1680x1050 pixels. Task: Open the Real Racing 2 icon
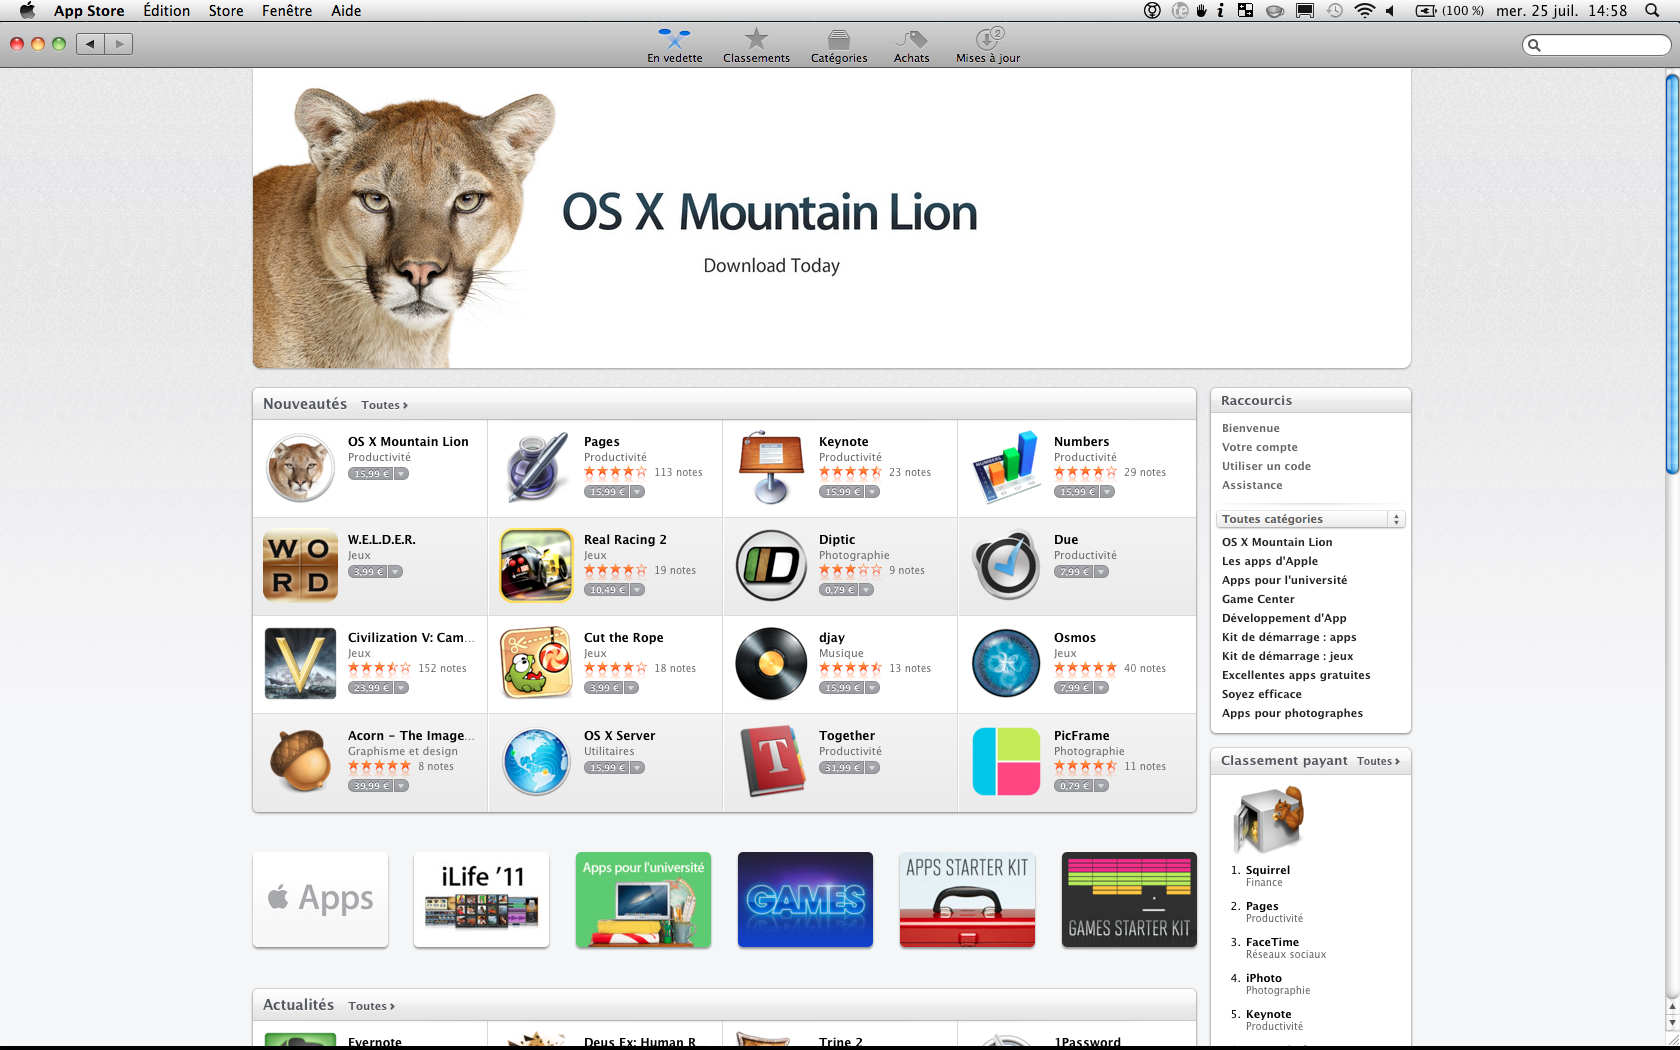click(537, 566)
